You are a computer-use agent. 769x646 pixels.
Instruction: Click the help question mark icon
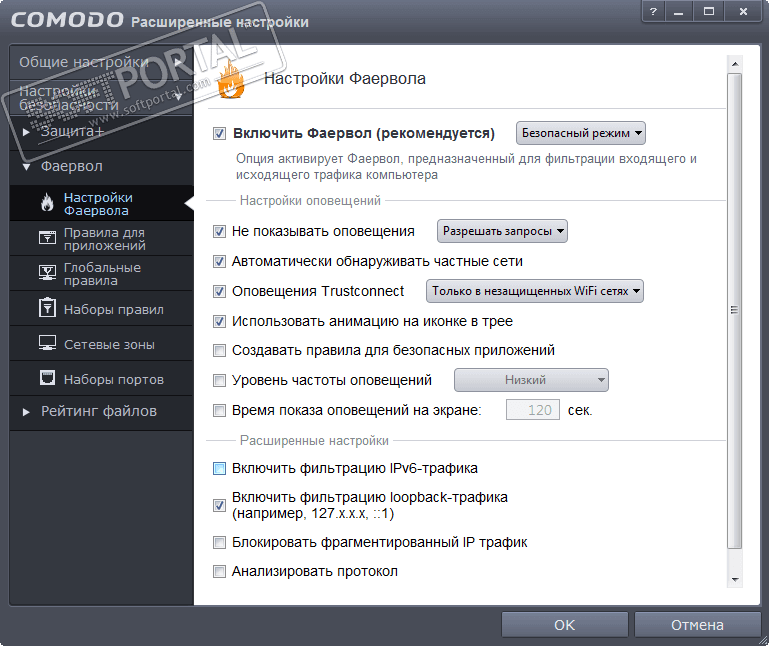652,12
